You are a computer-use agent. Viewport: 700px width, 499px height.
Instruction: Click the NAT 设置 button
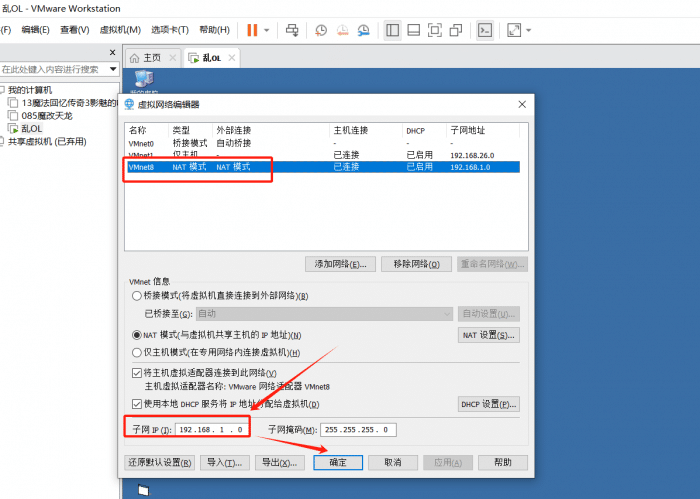[489, 335]
